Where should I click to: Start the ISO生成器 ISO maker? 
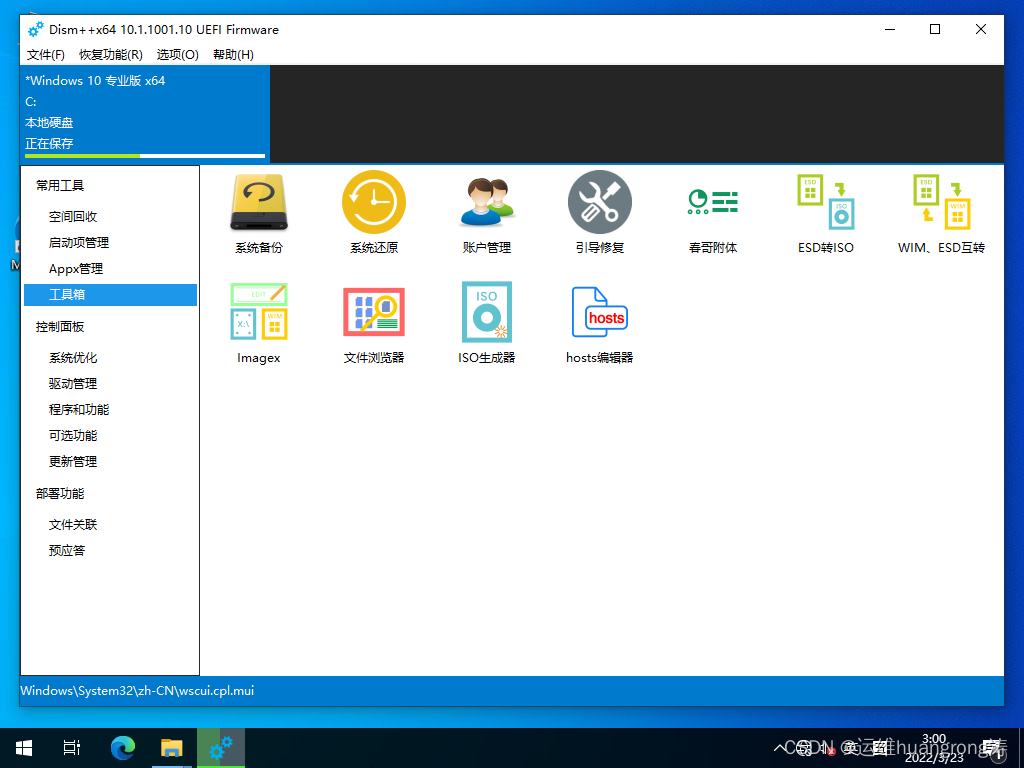pyautogui.click(x=487, y=323)
